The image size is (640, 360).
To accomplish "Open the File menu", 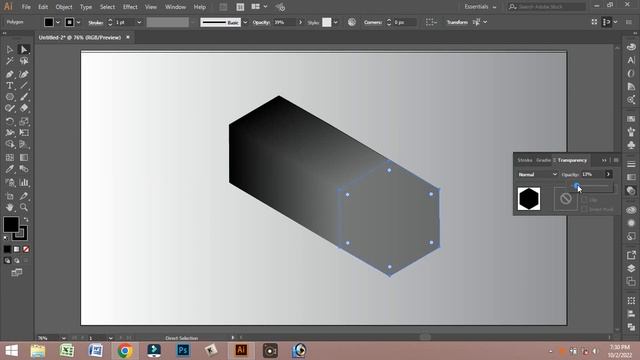I will (26, 7).
